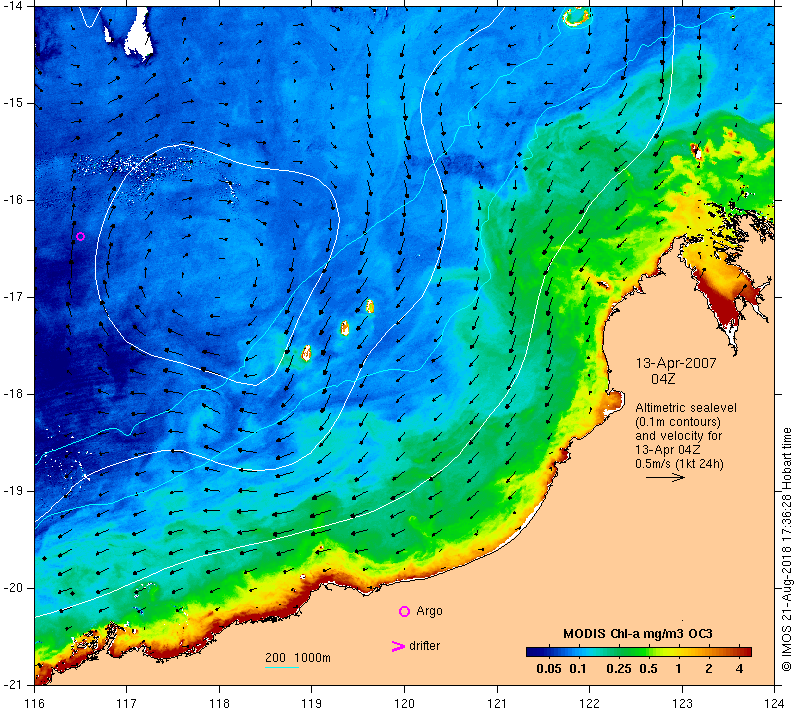
Task: Click the MODIS Chl-a mg/m3 OC3 title
Action: point(637,634)
